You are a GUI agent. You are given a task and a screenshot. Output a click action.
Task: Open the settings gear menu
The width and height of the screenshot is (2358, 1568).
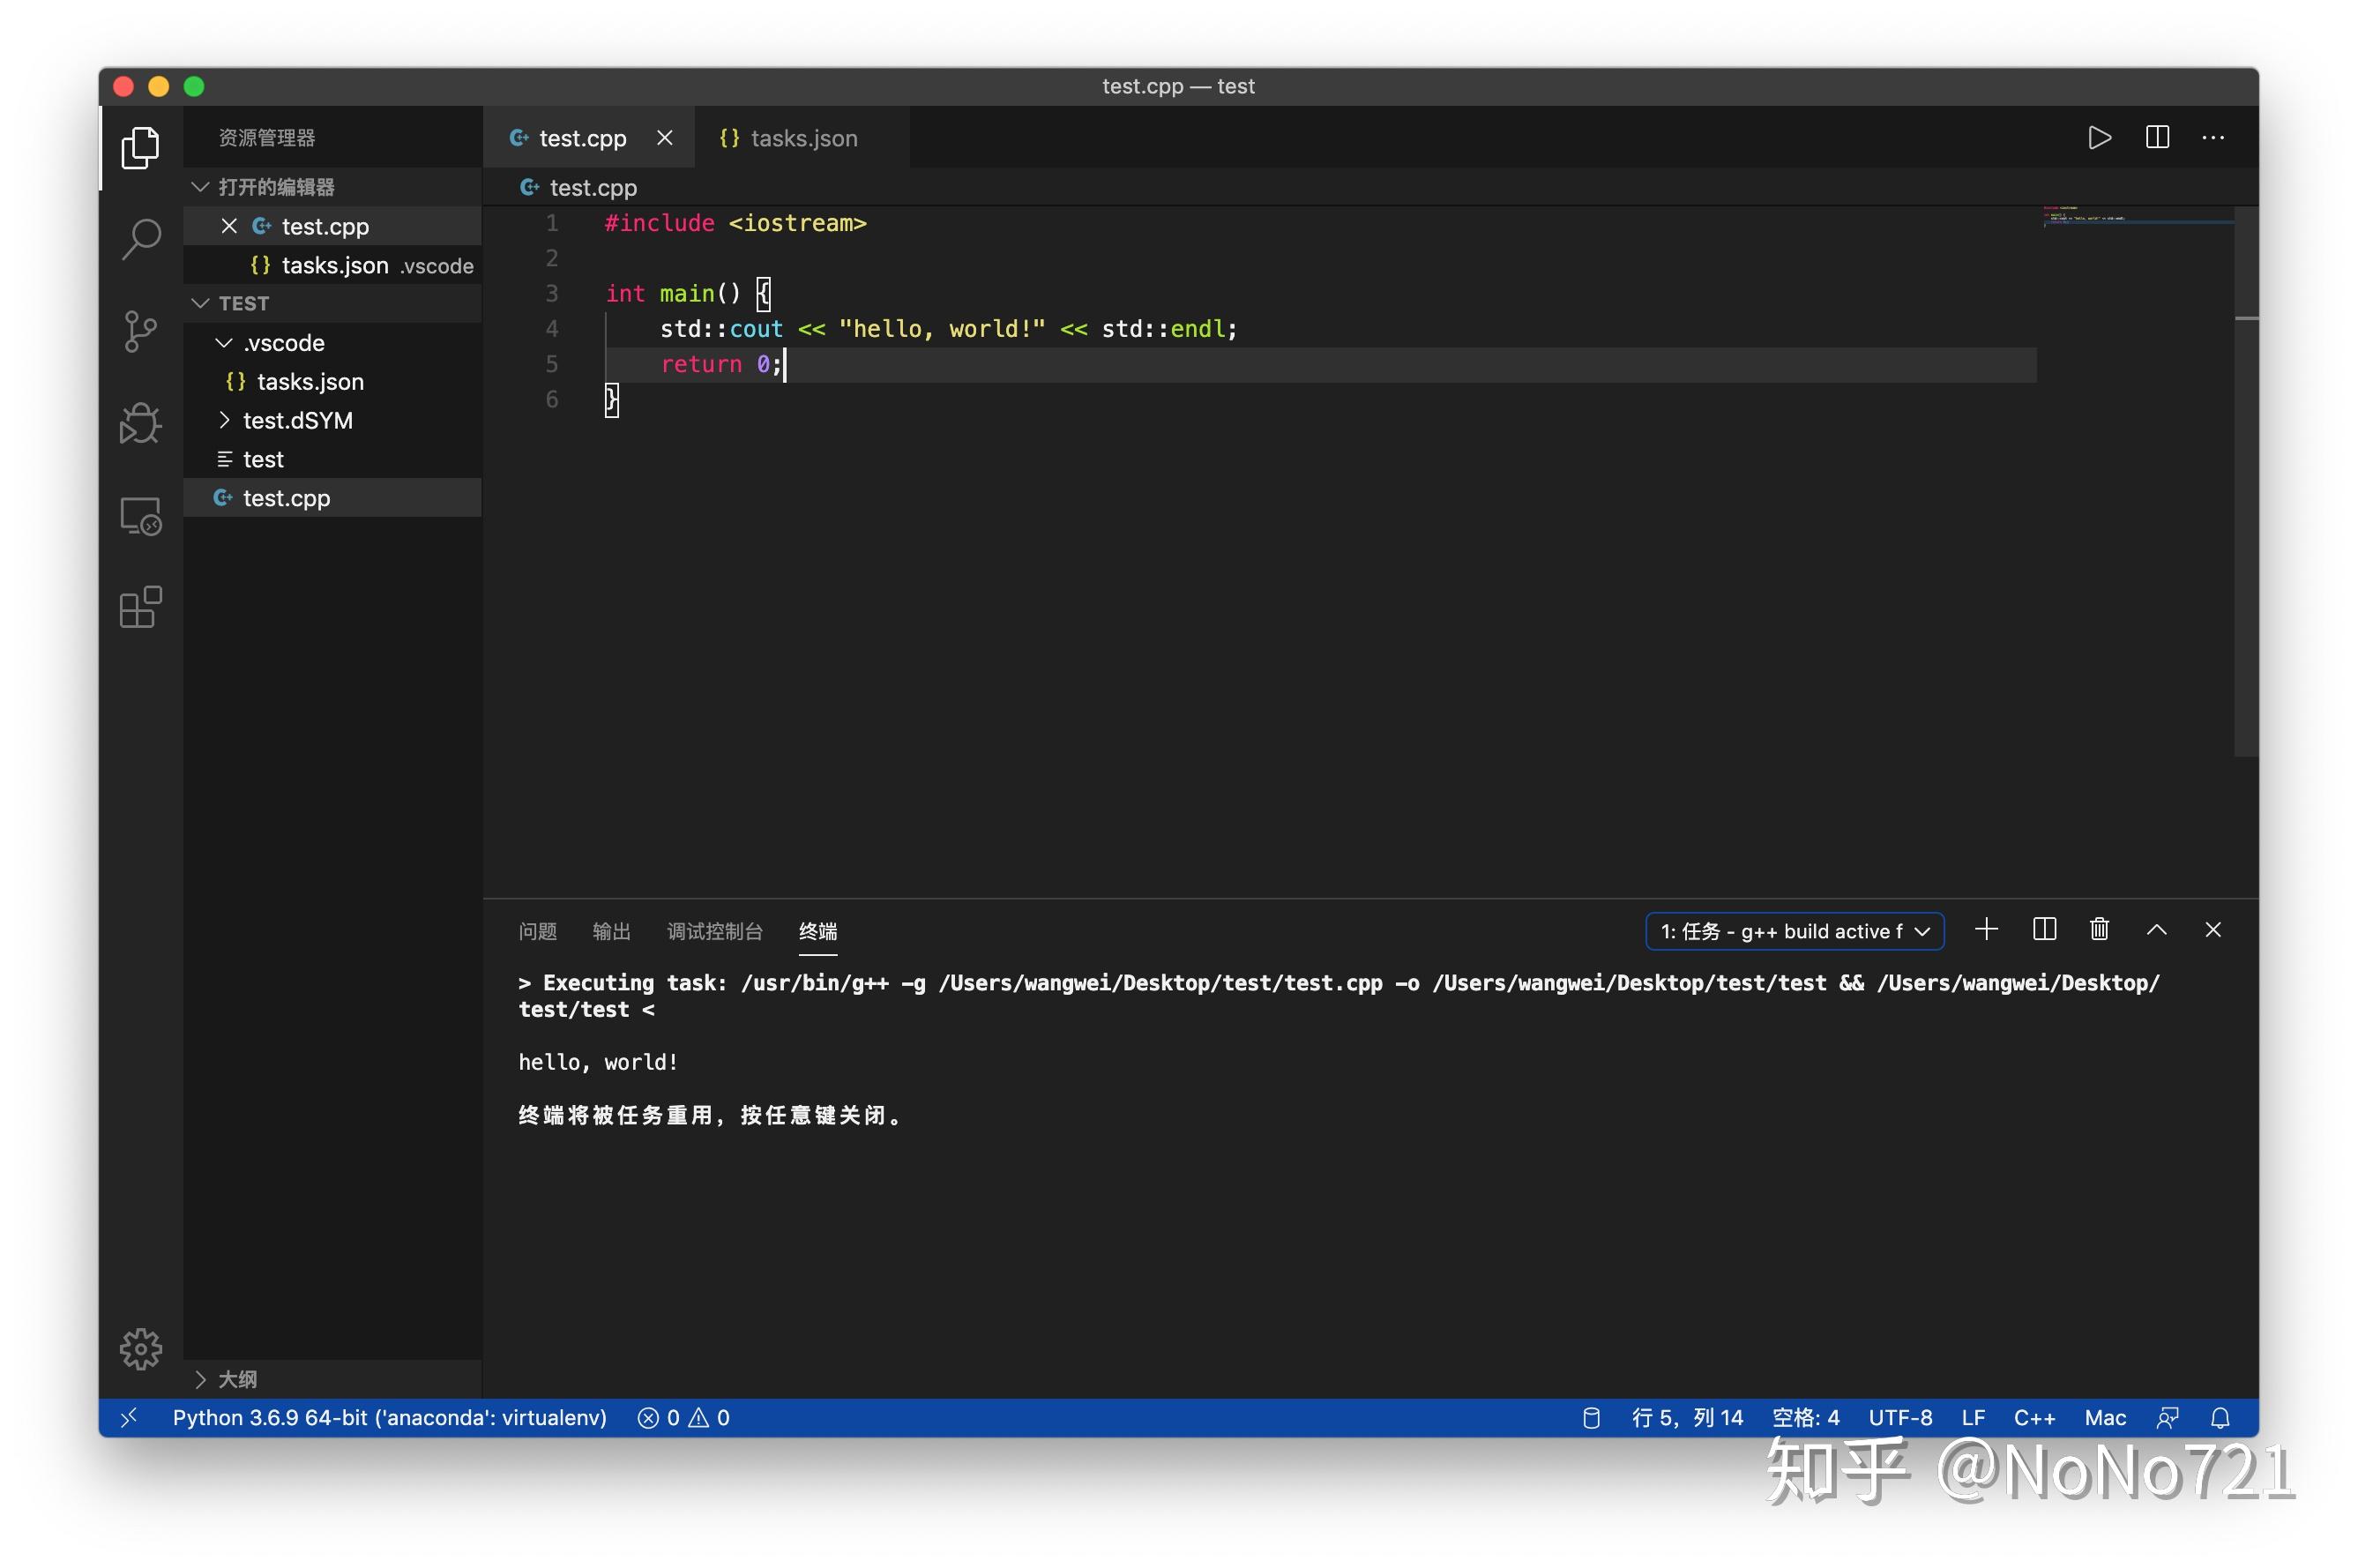click(140, 1348)
